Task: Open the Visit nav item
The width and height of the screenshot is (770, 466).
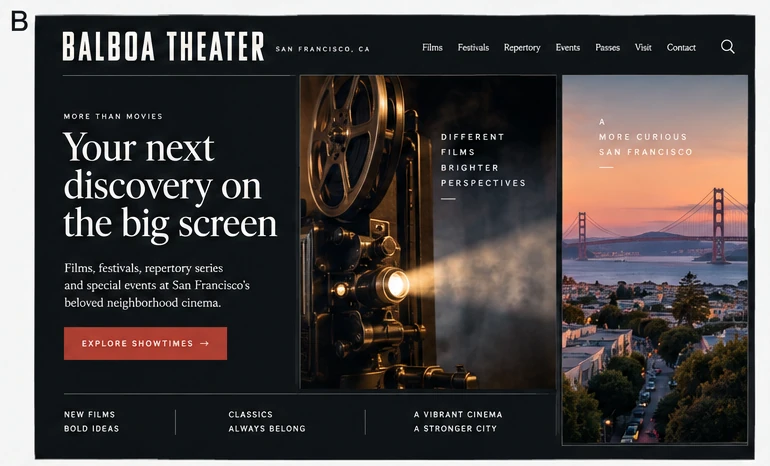Action: [643, 48]
